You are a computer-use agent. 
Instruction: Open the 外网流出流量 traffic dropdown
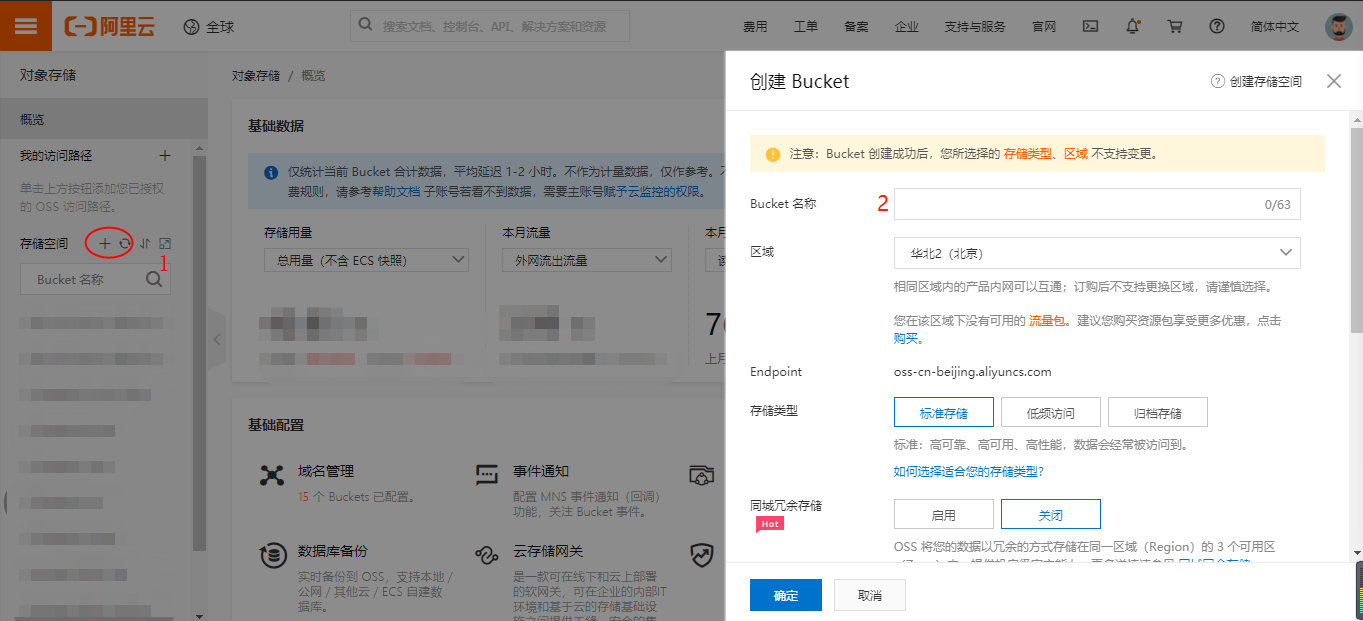(x=586, y=260)
